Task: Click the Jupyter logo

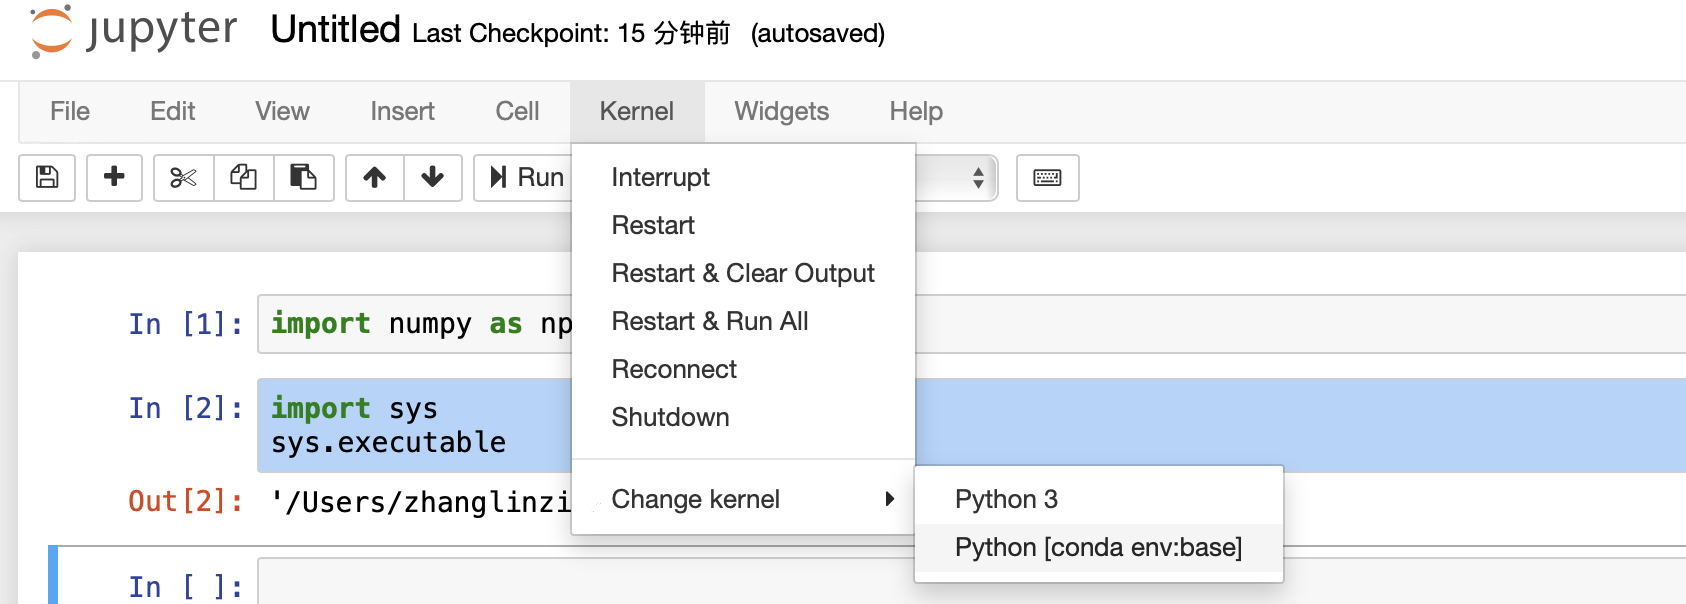Action: click(x=130, y=32)
